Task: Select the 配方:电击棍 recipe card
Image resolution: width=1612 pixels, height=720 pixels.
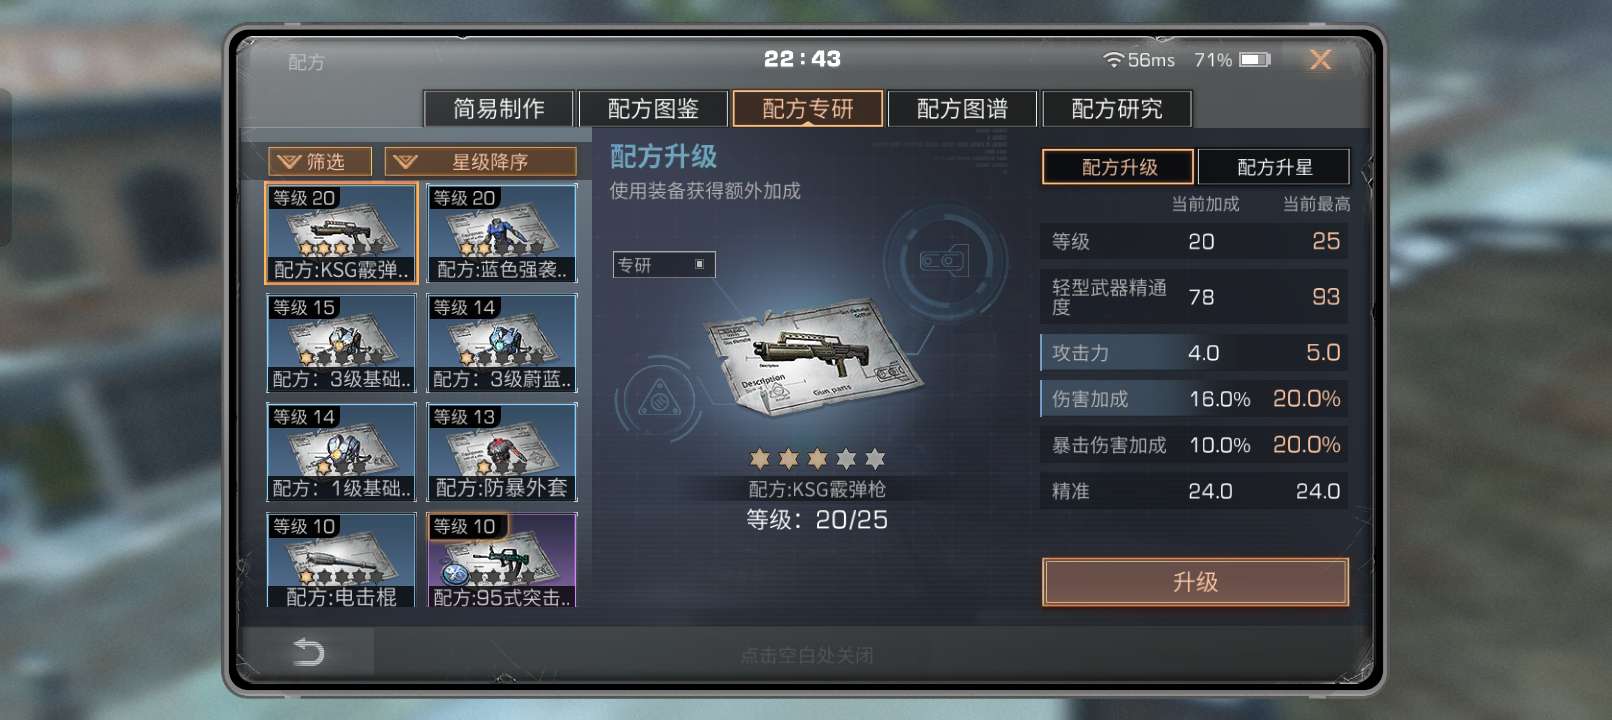Action: click(341, 560)
